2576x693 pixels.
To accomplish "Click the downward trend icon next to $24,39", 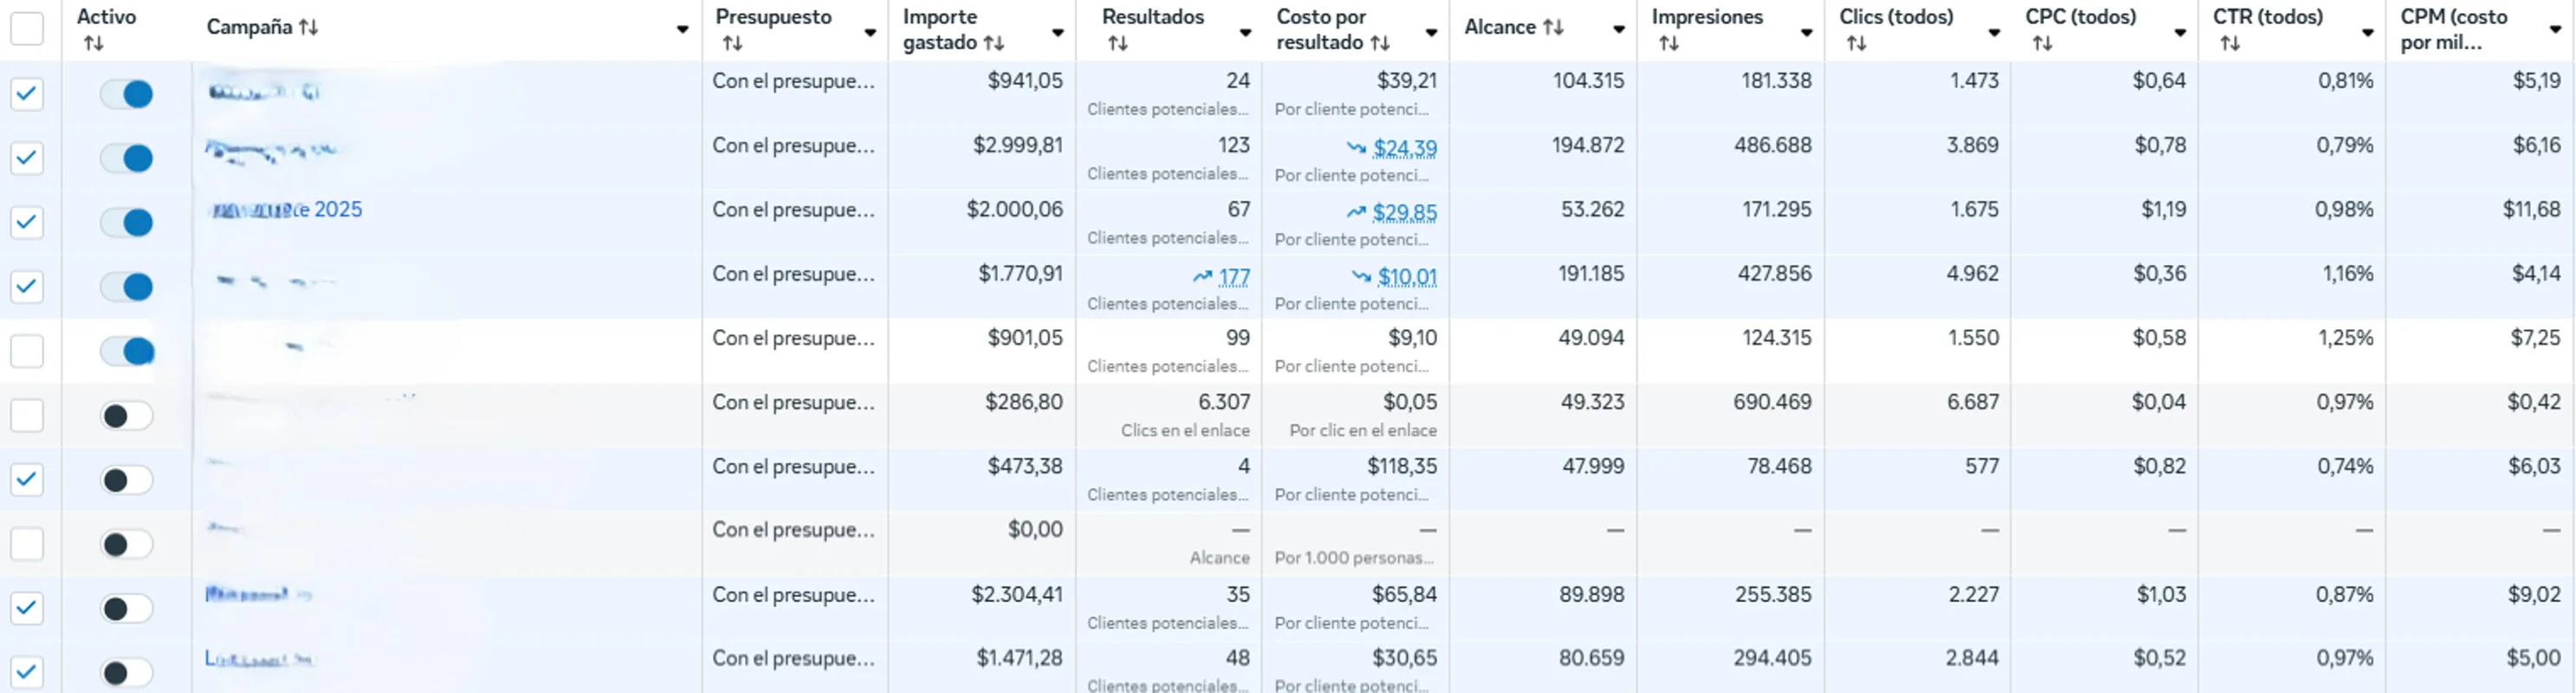I will pyautogui.click(x=1358, y=147).
